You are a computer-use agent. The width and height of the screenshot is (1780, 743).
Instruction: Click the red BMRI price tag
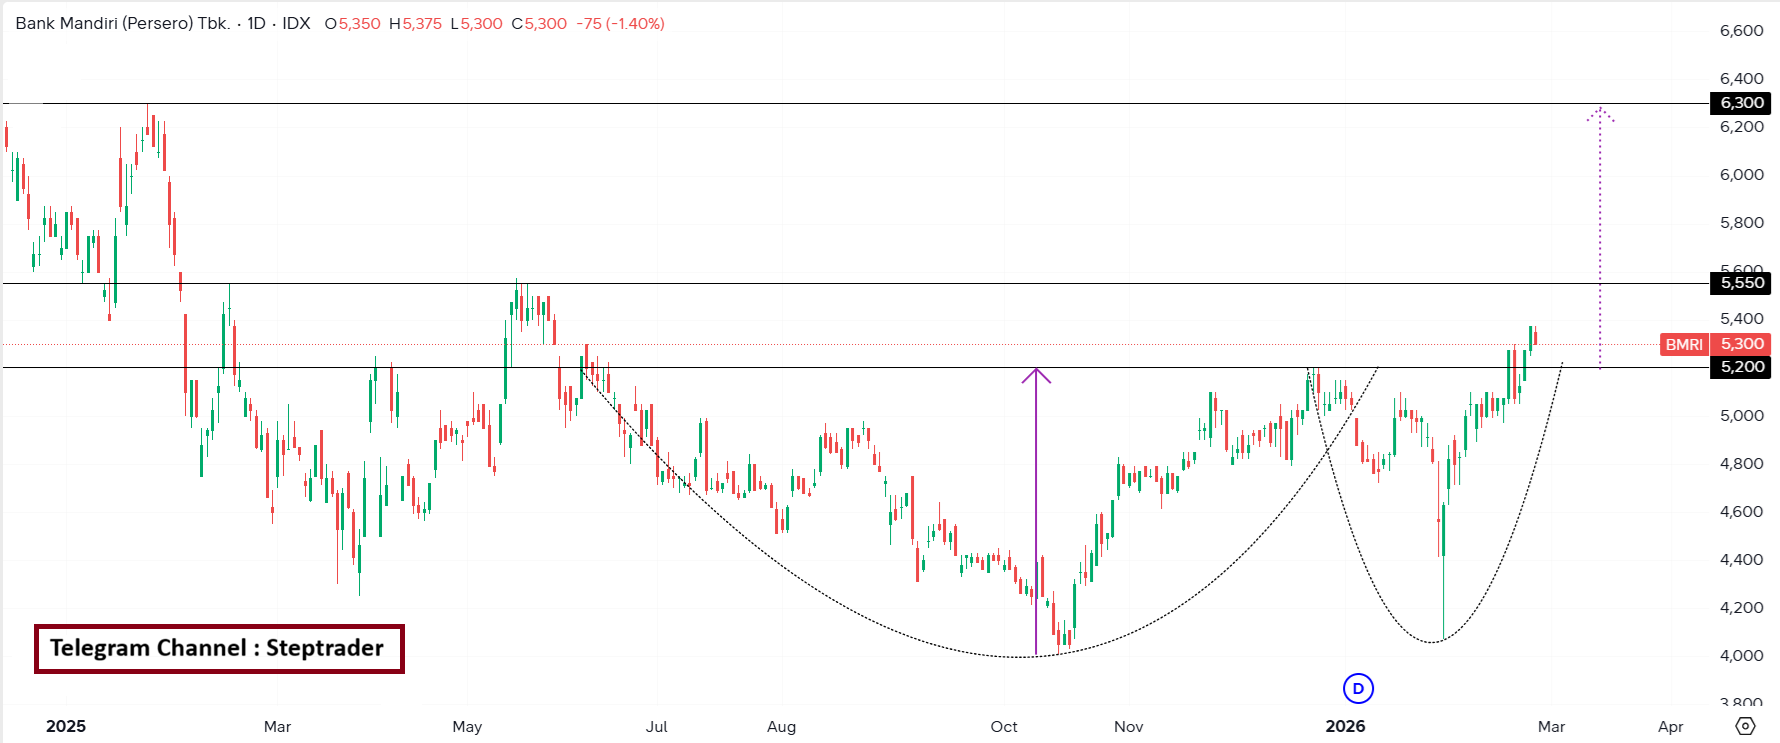[x=1684, y=344]
